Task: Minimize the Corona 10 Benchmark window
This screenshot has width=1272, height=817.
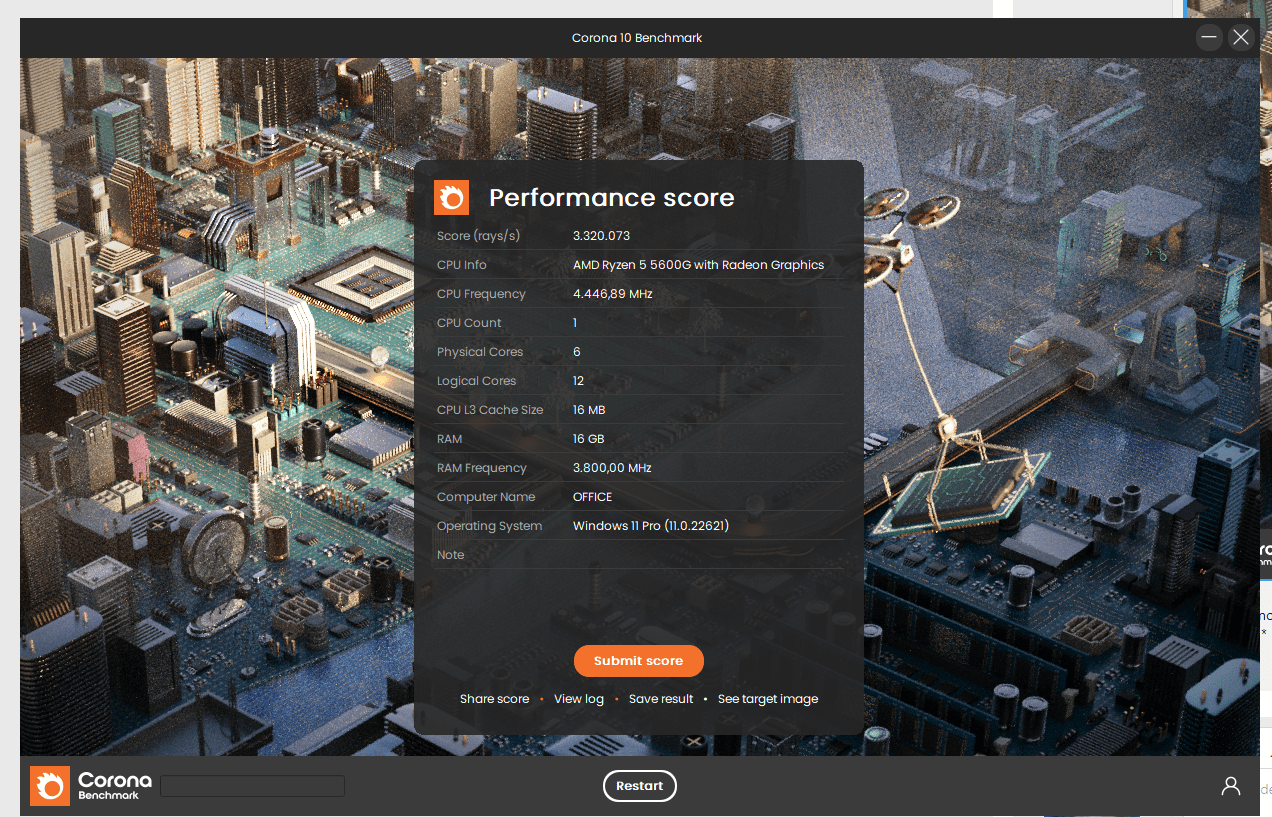Action: [1209, 38]
